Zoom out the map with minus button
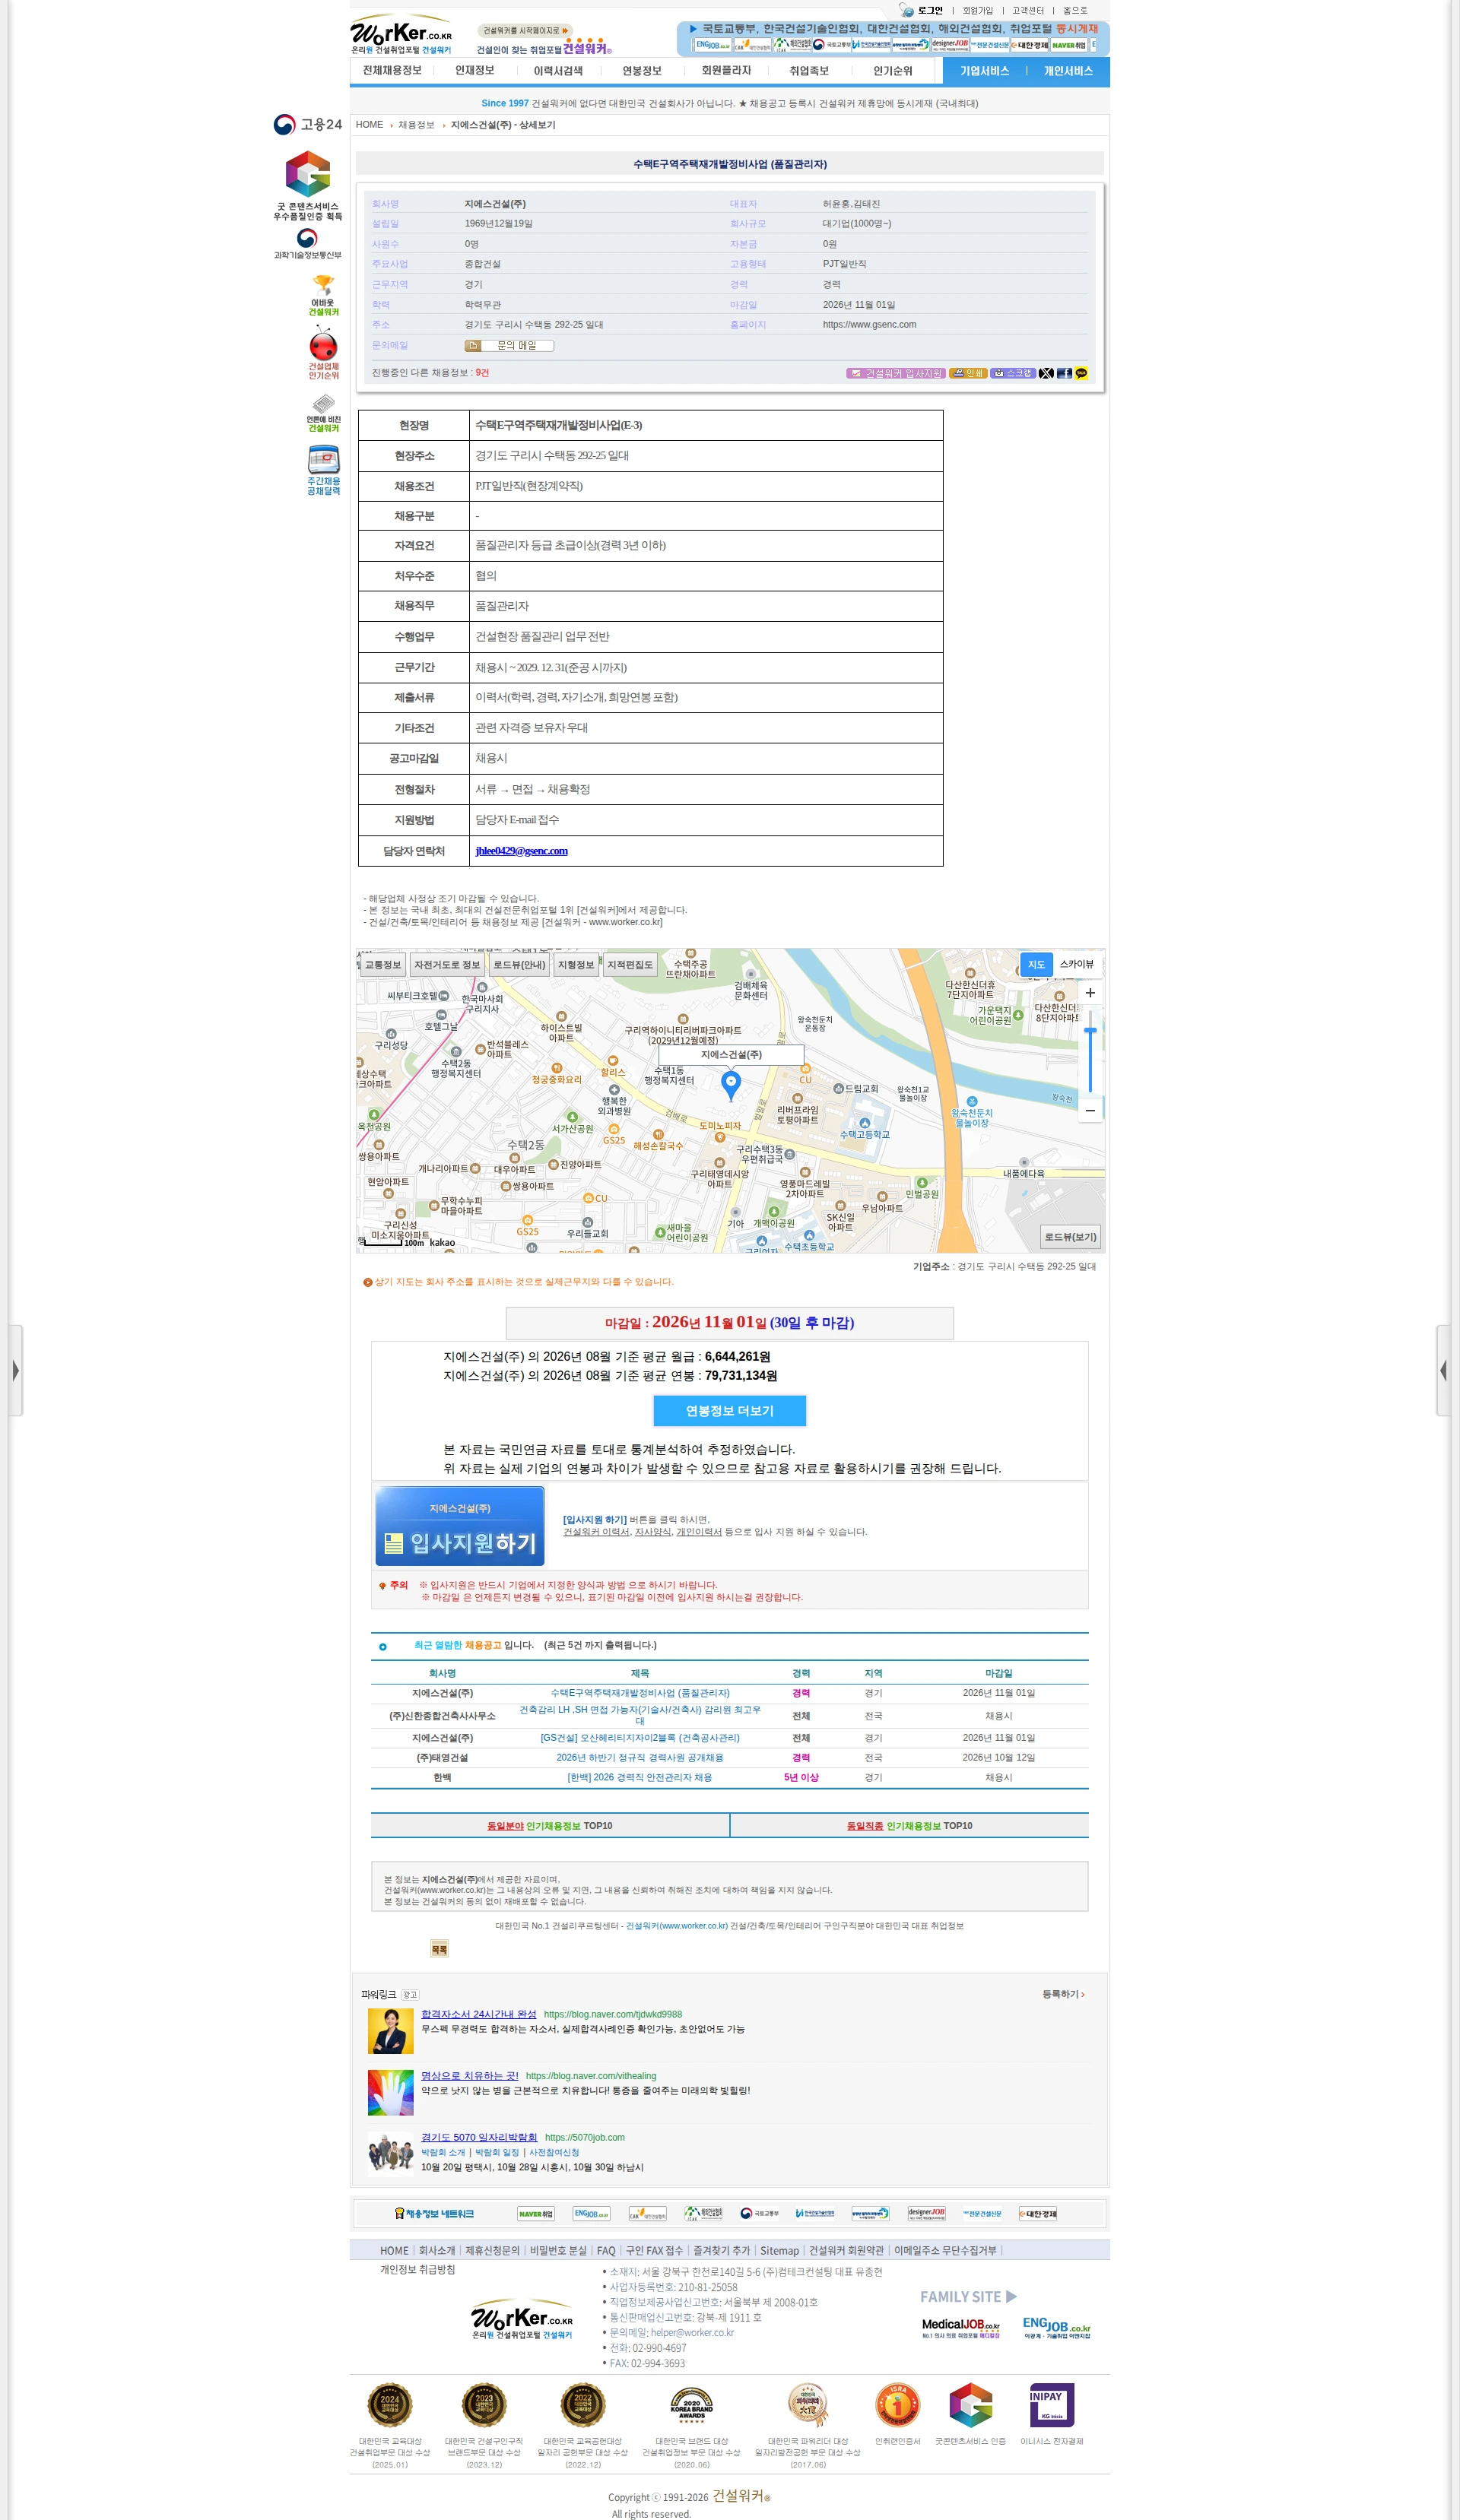The image size is (1460, 2520). point(1090,1110)
